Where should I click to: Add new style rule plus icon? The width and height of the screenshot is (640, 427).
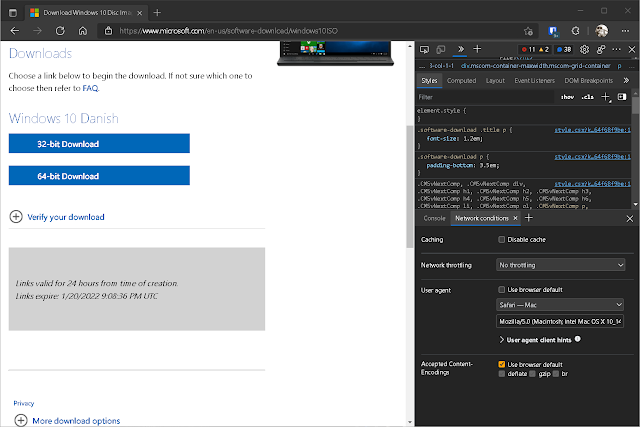click(606, 97)
